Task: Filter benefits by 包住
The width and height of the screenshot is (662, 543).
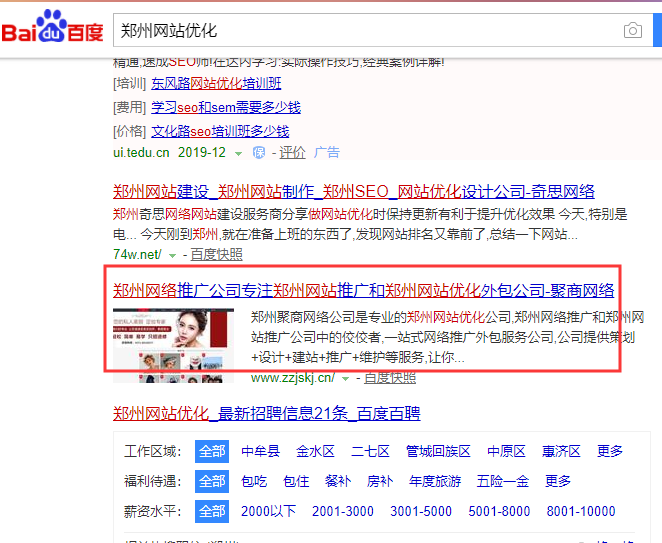Action: pos(296,481)
